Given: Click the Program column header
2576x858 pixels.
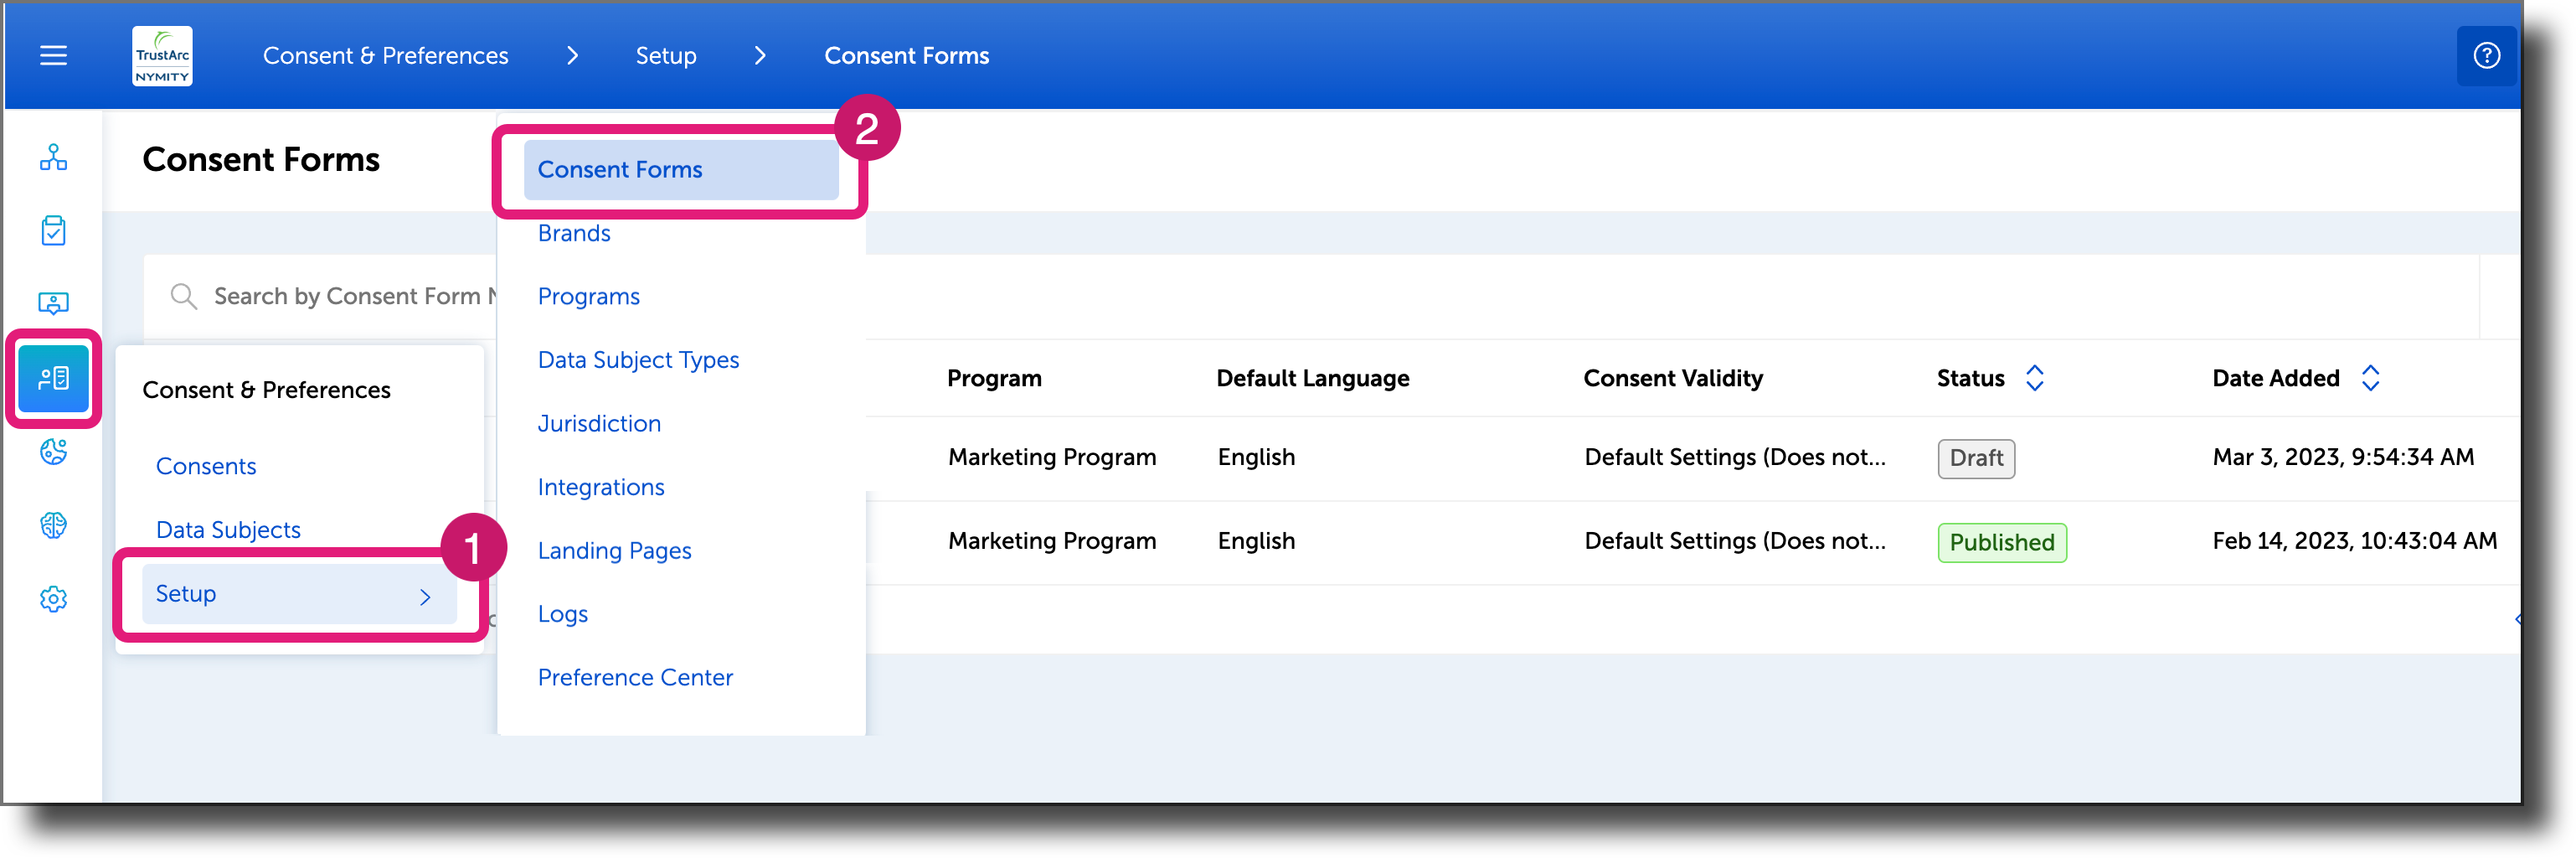Looking at the screenshot, I should coord(994,378).
